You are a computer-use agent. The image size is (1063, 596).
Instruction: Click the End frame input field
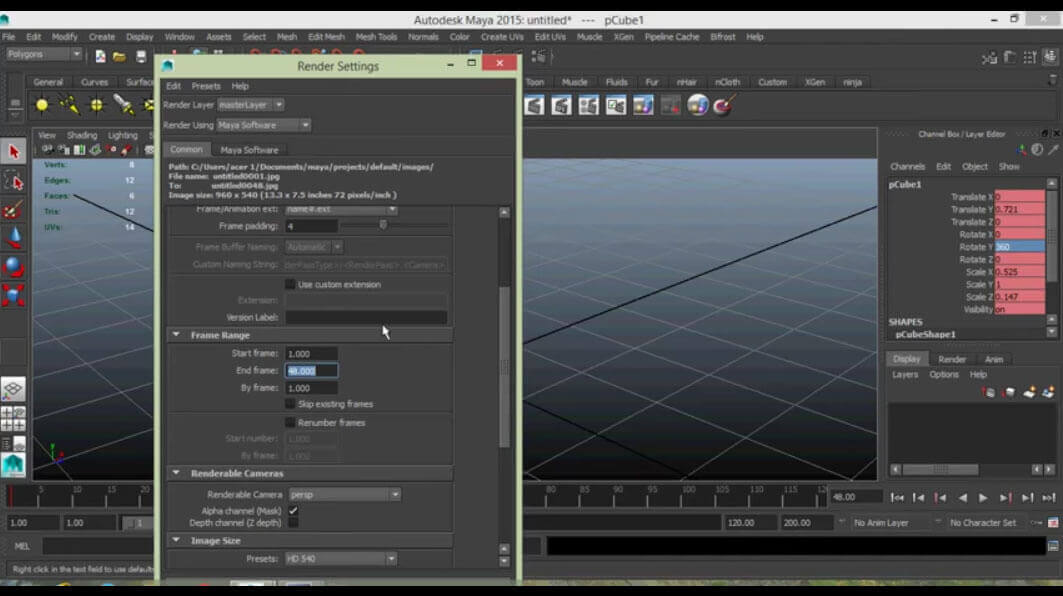(x=311, y=371)
